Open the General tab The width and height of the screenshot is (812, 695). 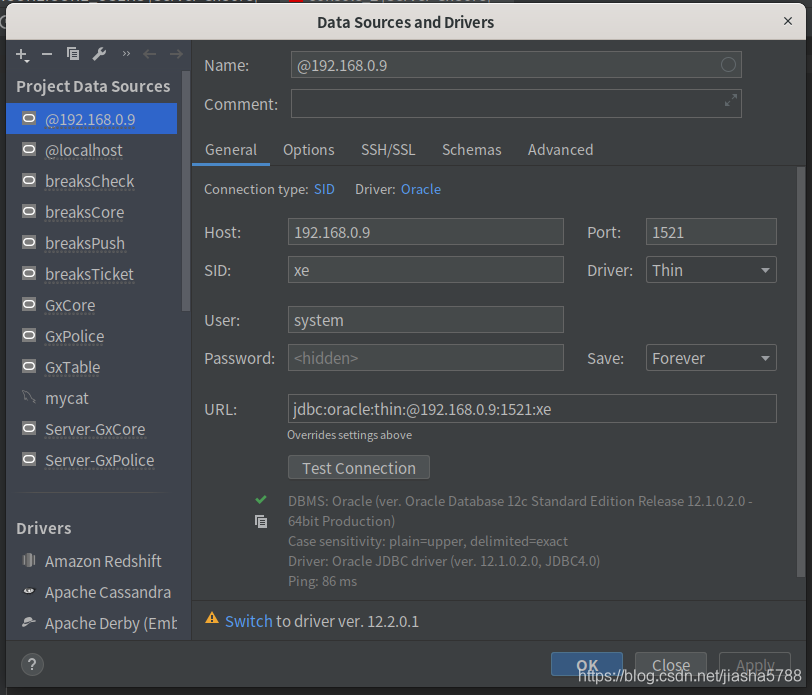230,150
